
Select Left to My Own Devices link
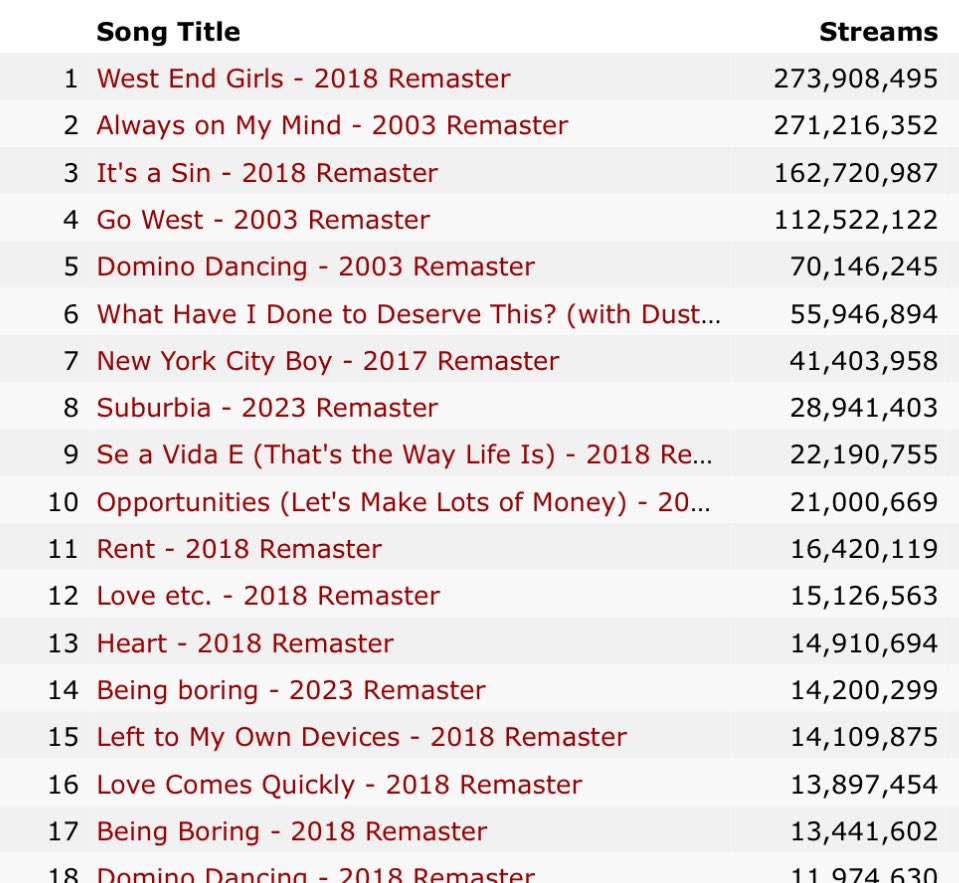click(361, 737)
